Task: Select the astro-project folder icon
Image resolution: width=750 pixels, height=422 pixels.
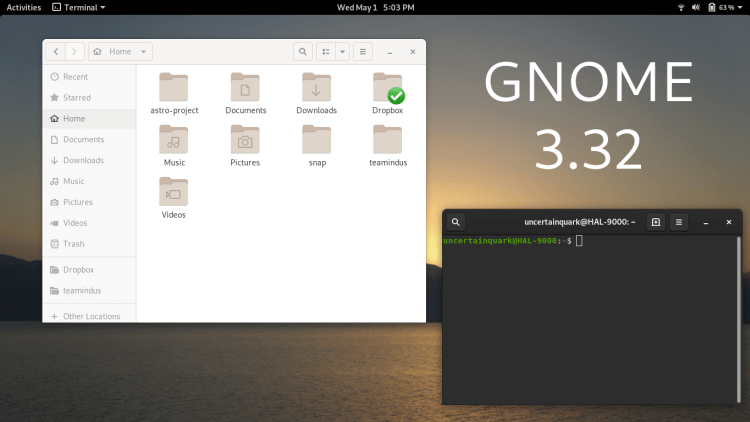Action: point(174,88)
